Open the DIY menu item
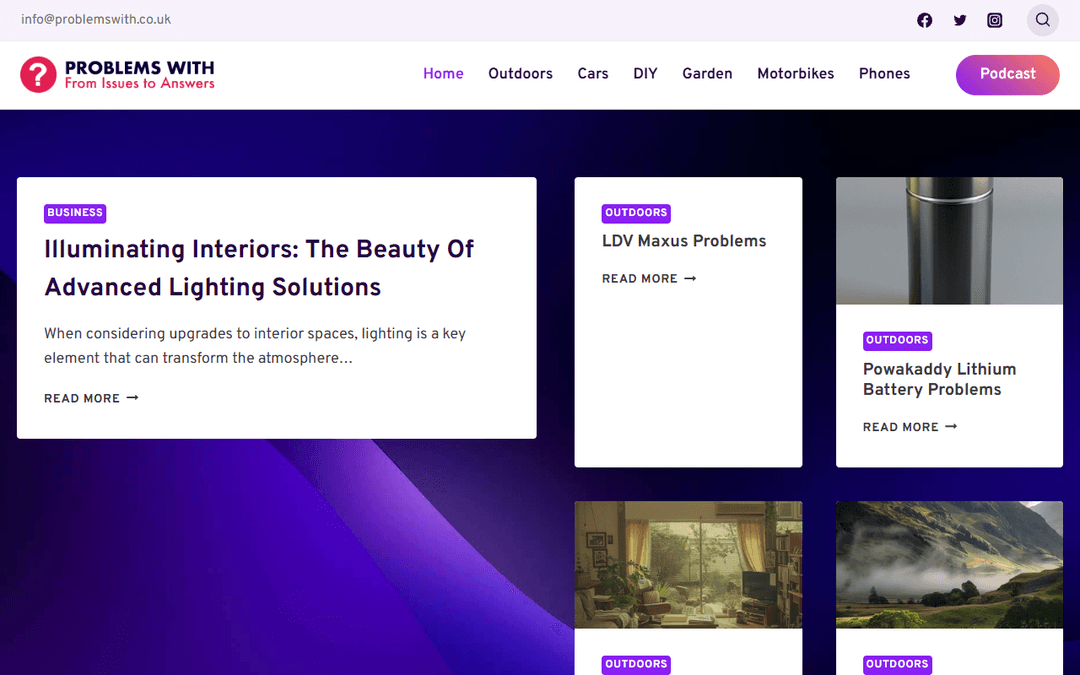This screenshot has width=1080, height=675. (x=645, y=74)
